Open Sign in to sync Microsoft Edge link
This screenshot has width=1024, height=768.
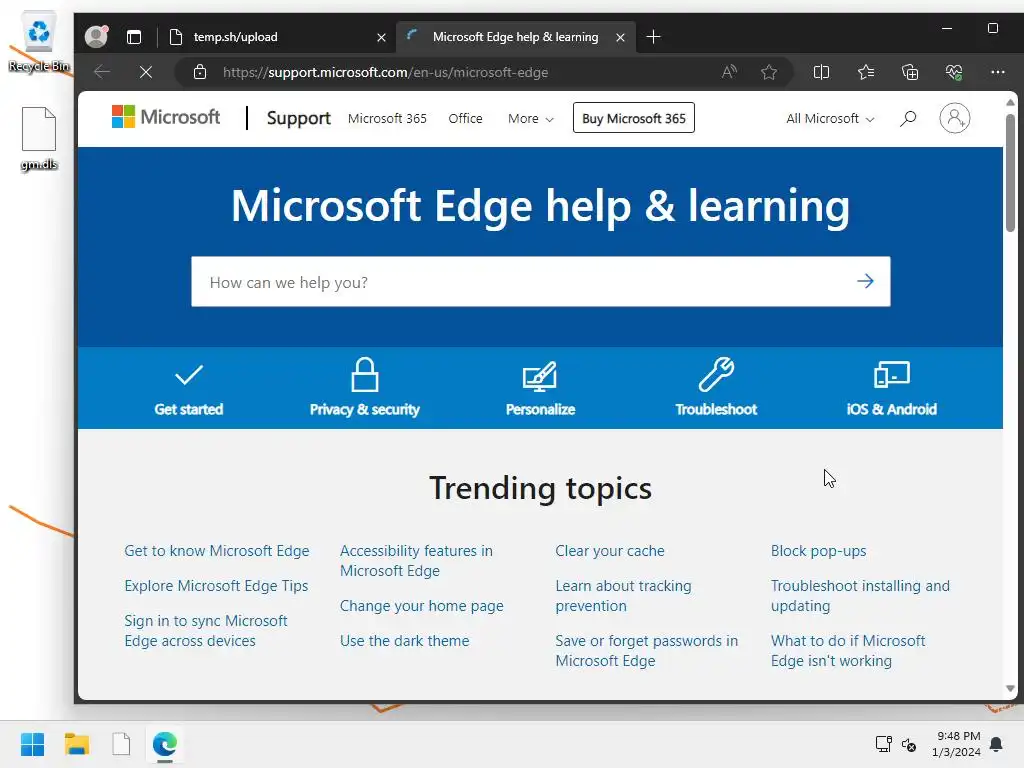pos(206,630)
